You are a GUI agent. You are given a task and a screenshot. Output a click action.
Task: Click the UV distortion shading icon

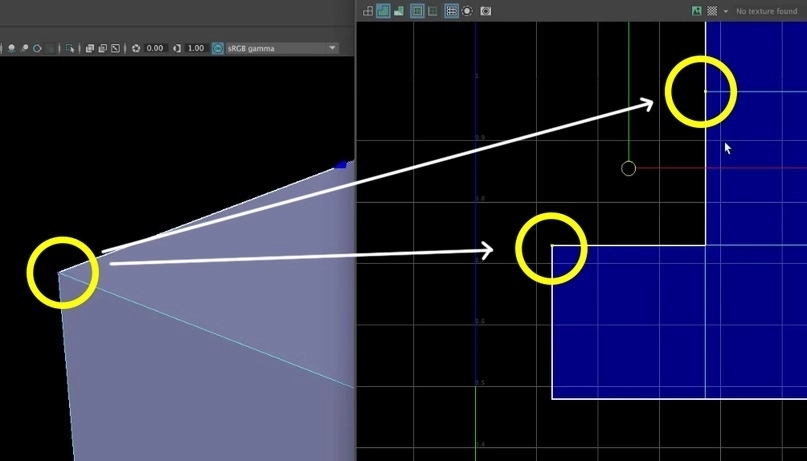[x=399, y=11]
